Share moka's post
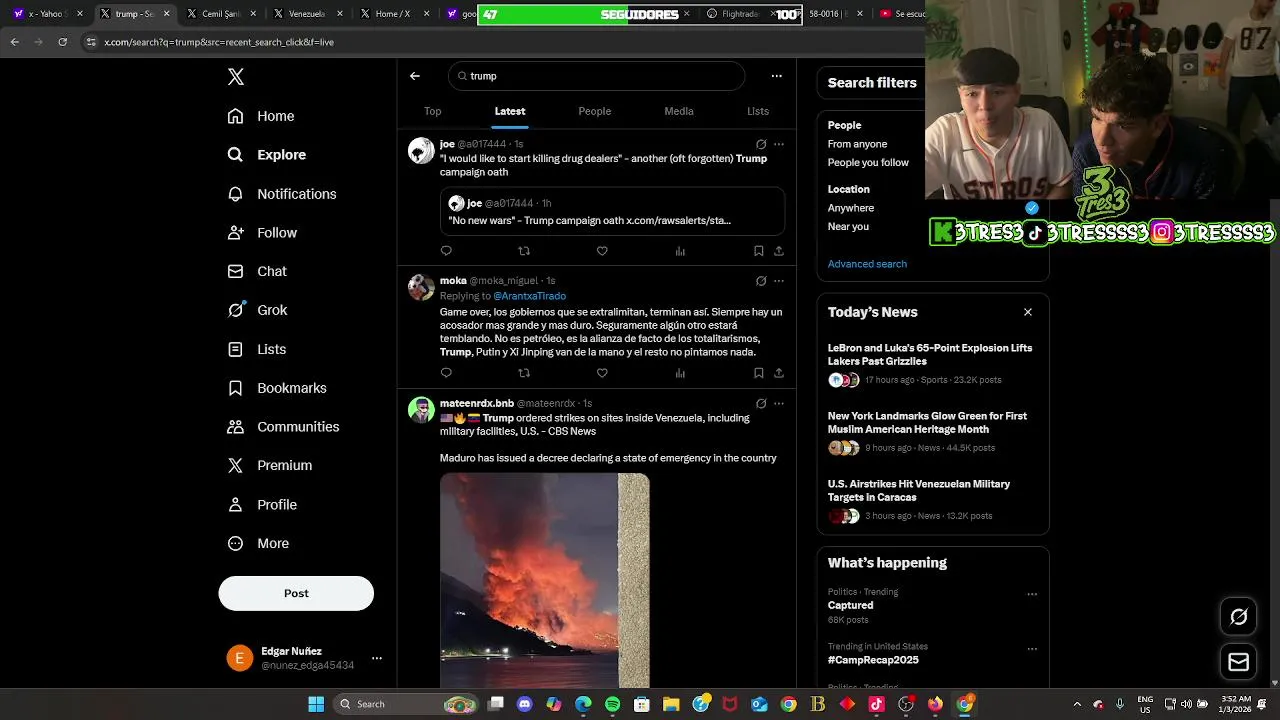Screen dimensions: 1280x720 tap(779, 373)
